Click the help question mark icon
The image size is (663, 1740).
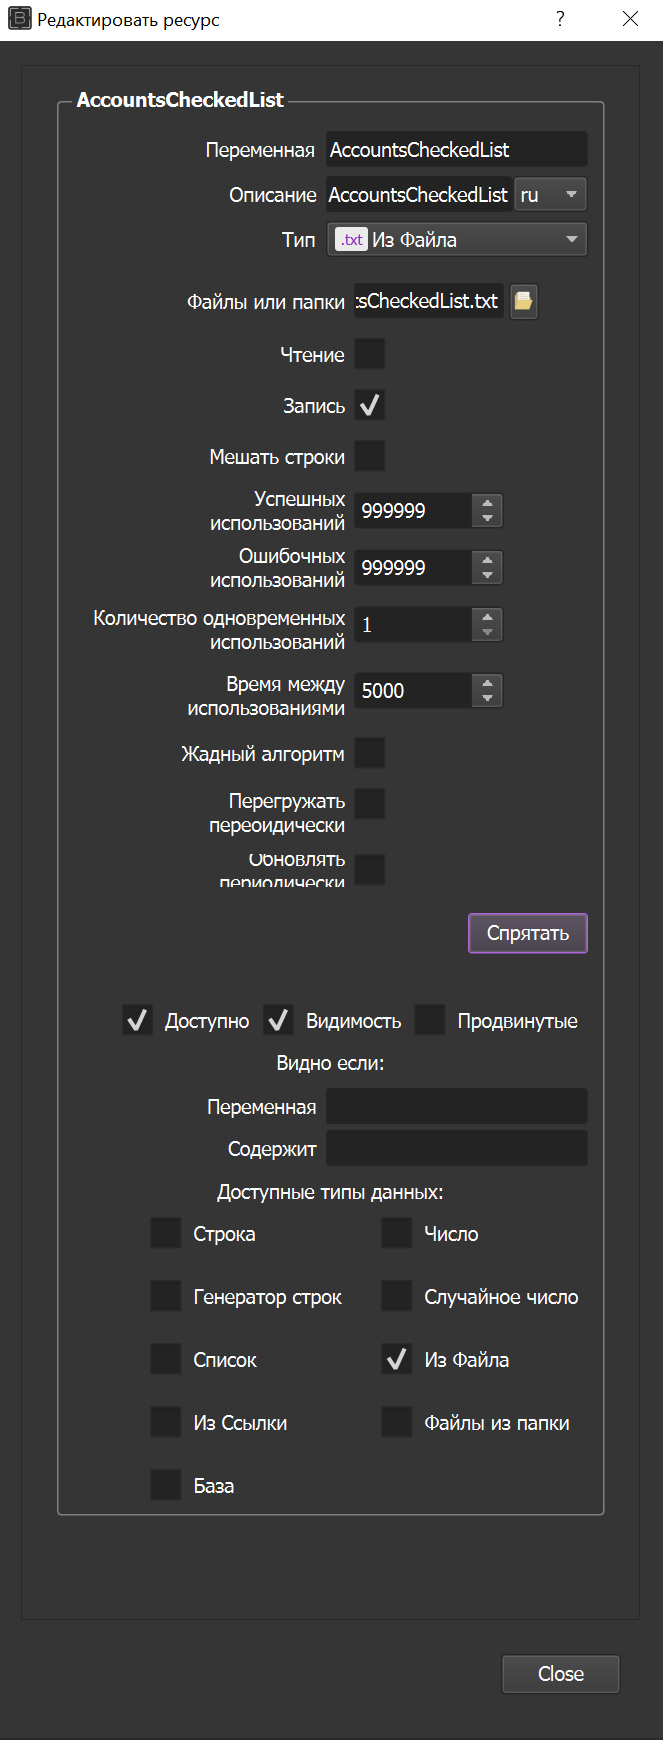coord(561,19)
